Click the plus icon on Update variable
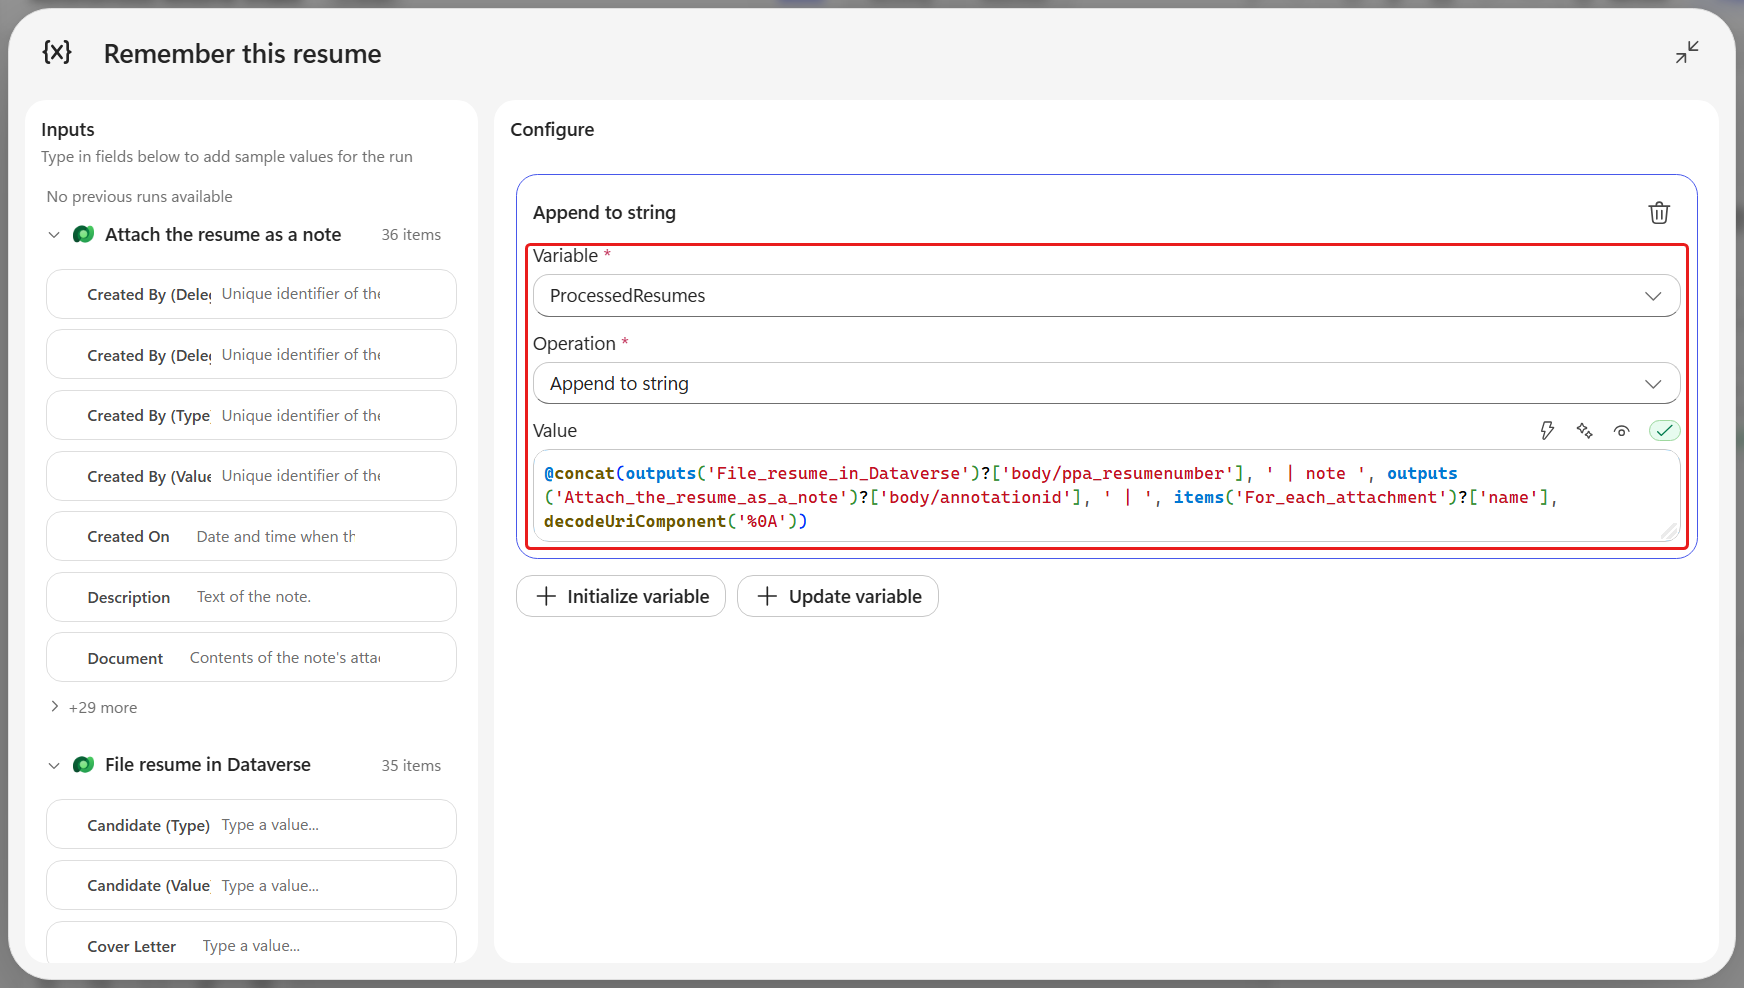Screen dimensions: 1744x988 [767, 596]
